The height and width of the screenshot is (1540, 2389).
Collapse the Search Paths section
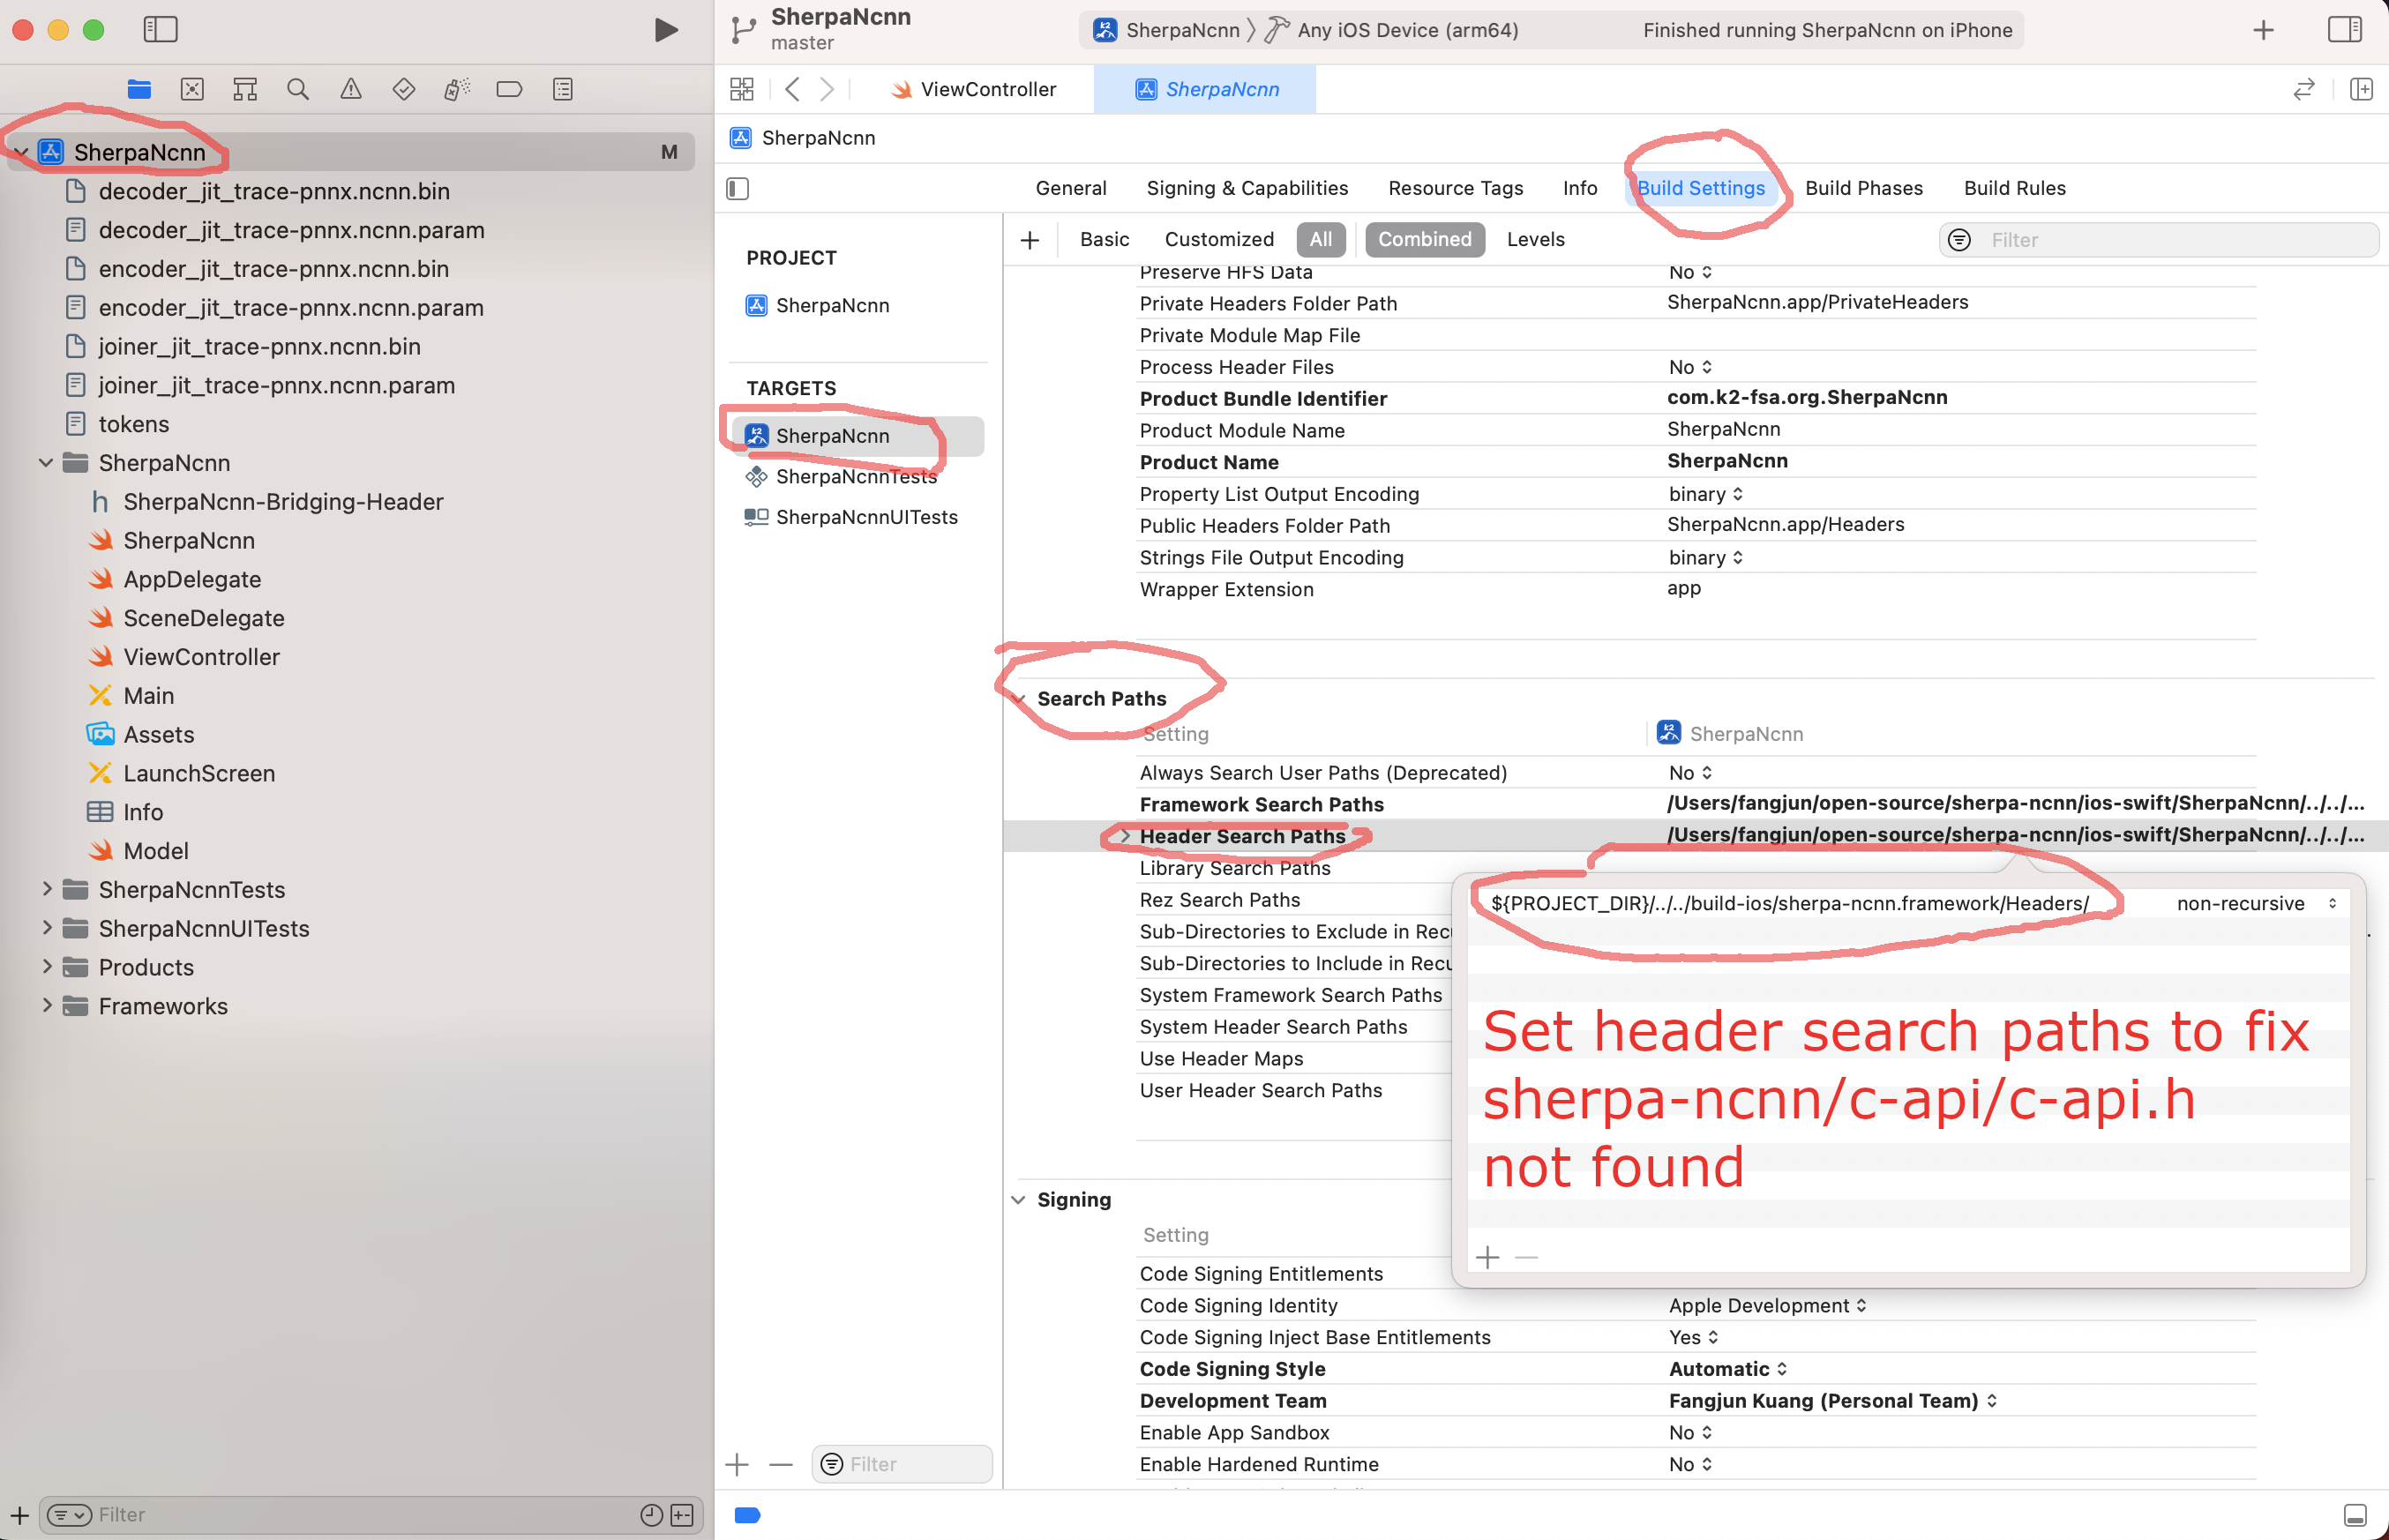tap(1018, 699)
